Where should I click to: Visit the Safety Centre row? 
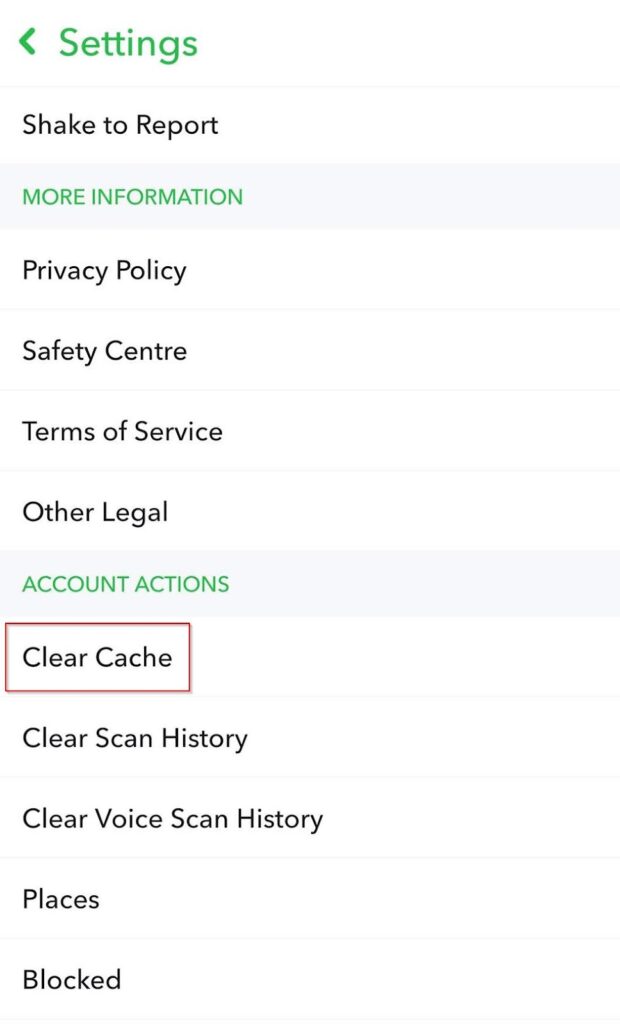coord(104,351)
